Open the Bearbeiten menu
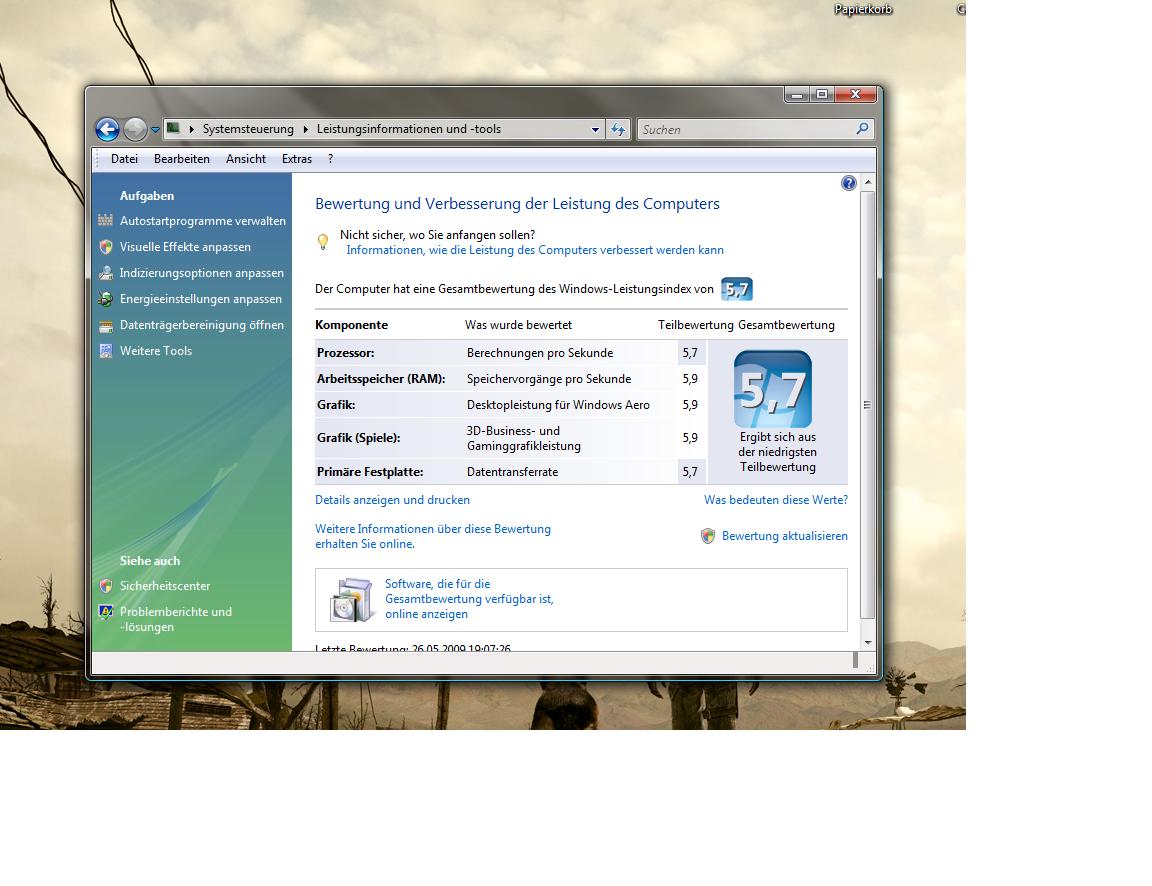1152x886 pixels. click(181, 159)
